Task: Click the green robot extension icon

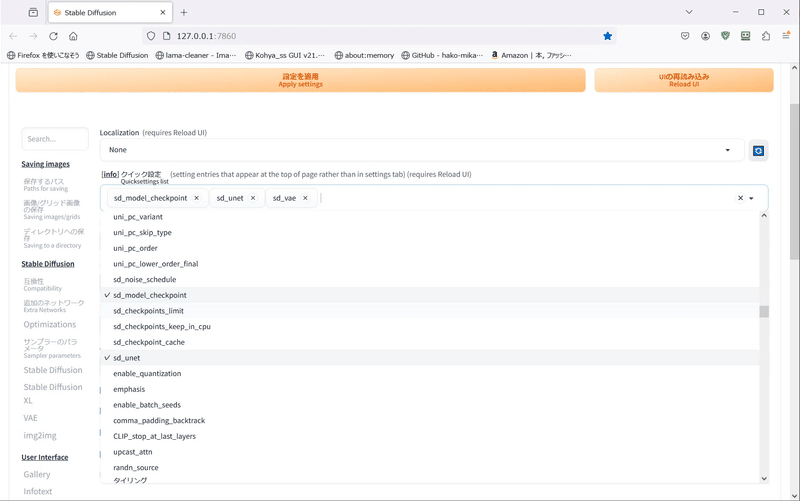Action: click(x=745, y=36)
